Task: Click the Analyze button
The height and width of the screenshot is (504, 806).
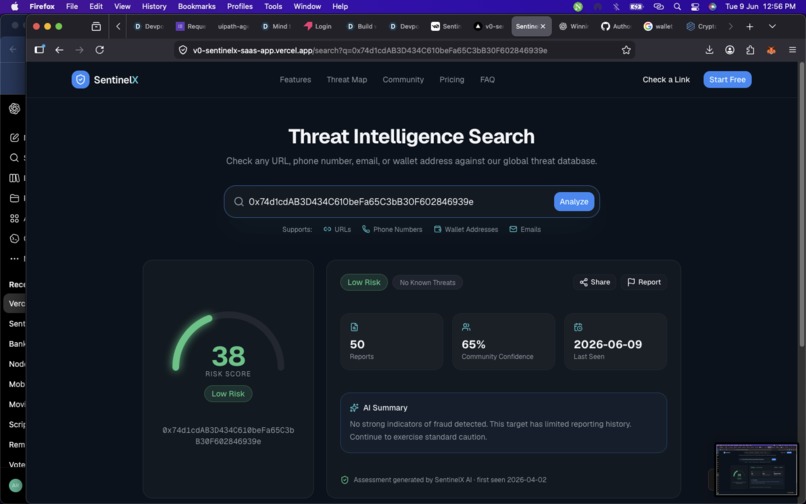Action: [x=574, y=202]
